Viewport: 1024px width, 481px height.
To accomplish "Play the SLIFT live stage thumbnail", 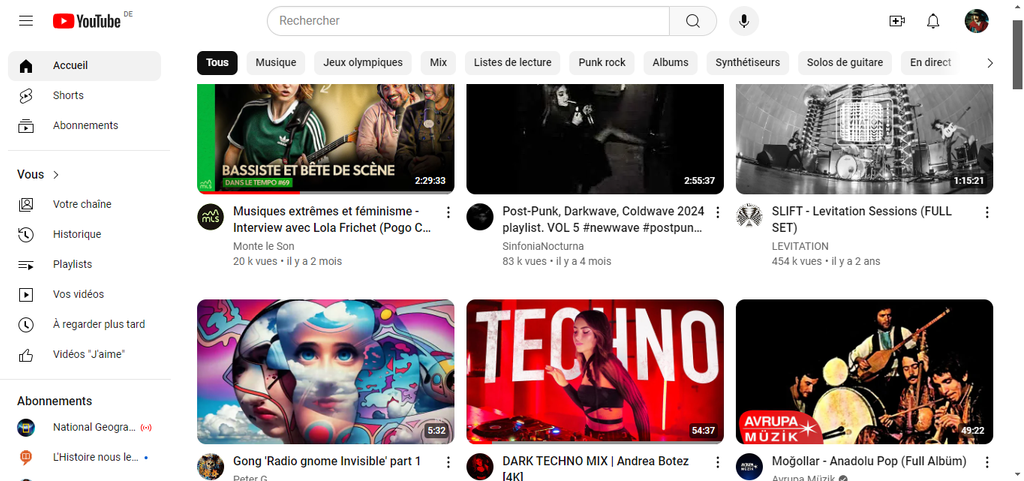I will (864, 139).
